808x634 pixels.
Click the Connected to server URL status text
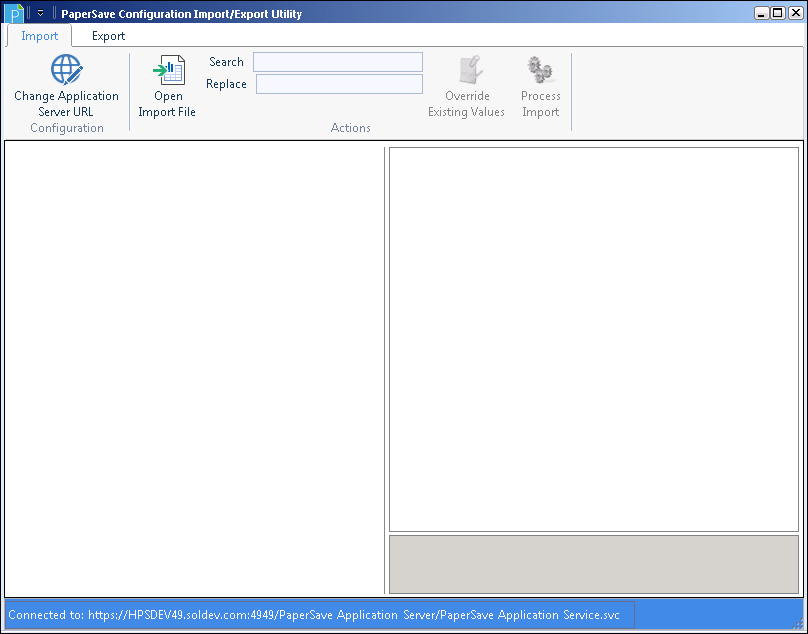314,615
